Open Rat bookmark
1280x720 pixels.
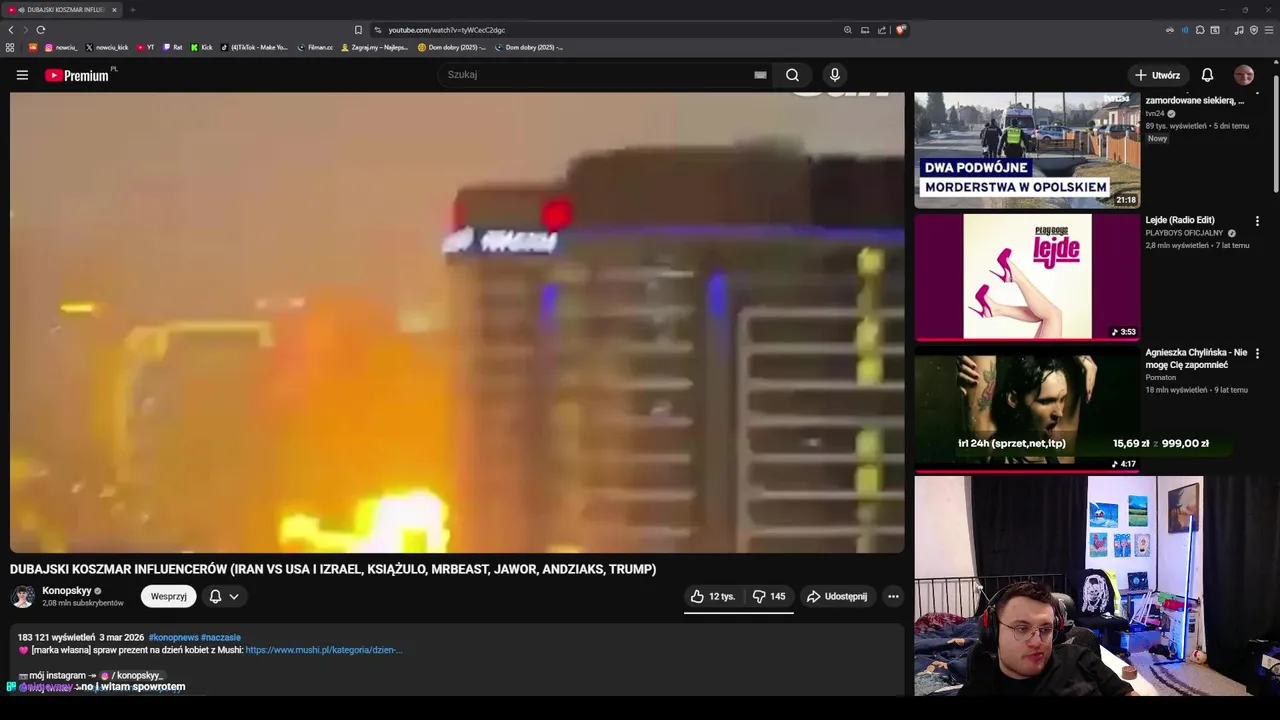pyautogui.click(x=173, y=47)
